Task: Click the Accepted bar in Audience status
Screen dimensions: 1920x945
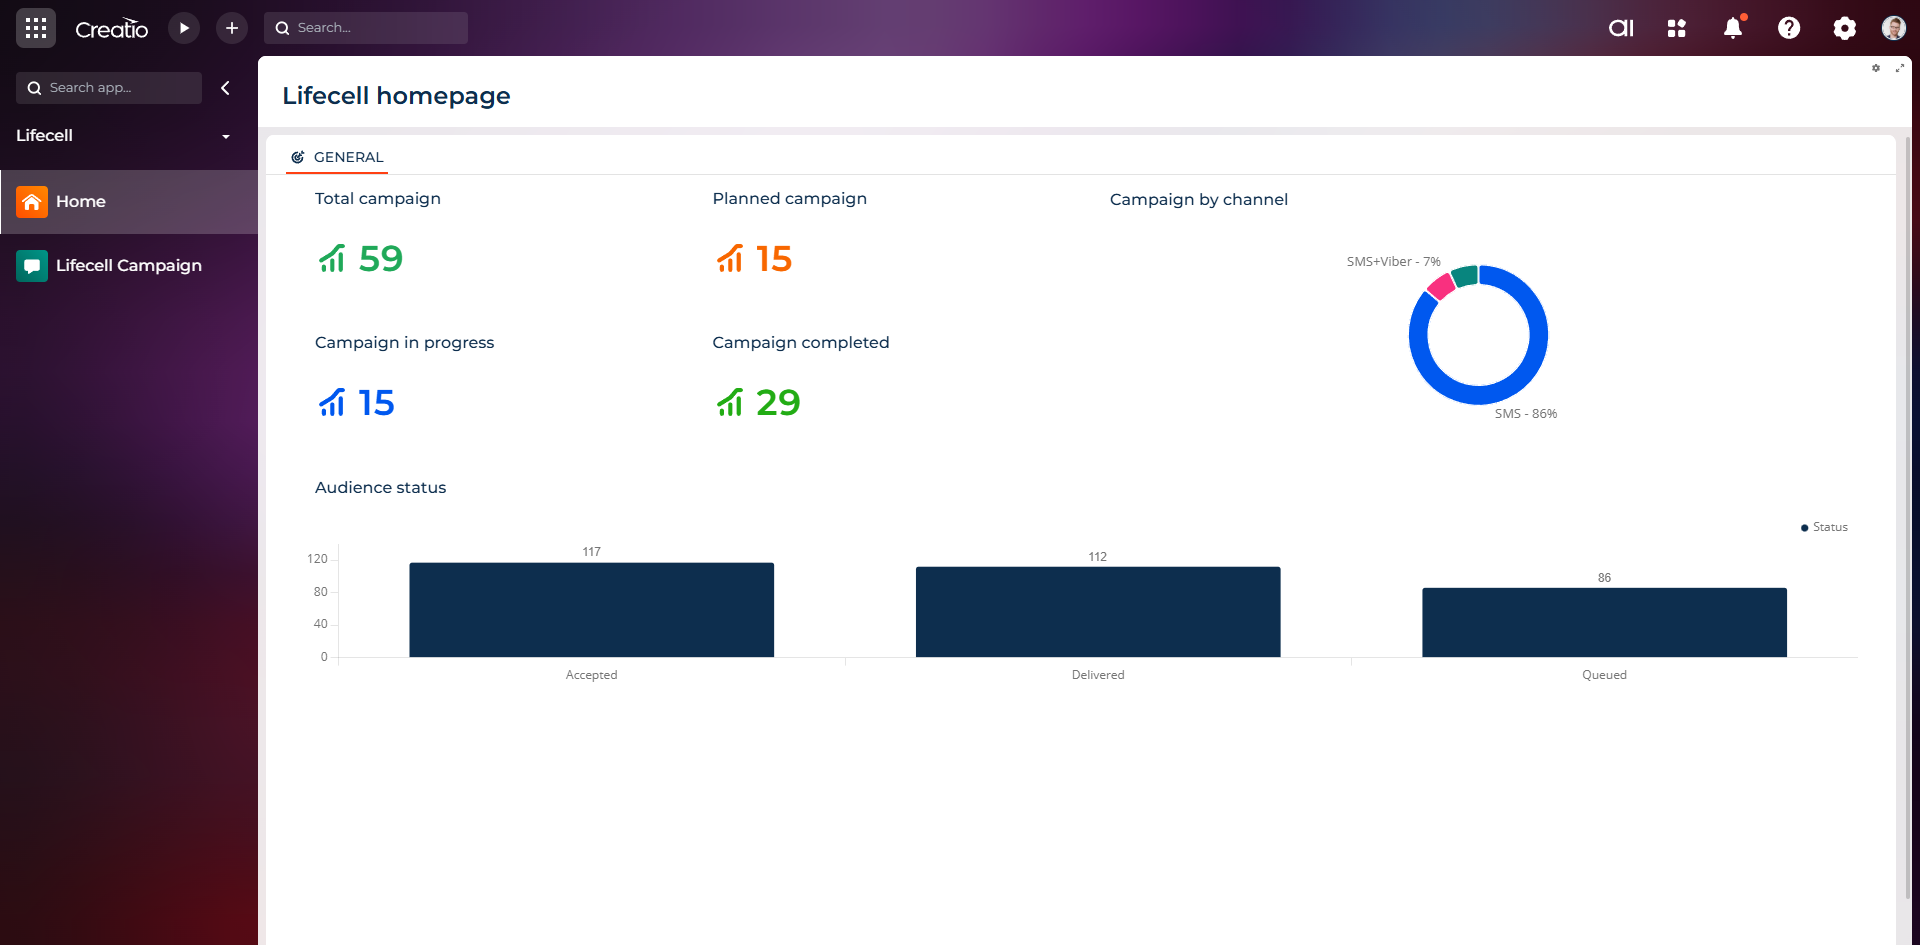Action: coord(592,610)
